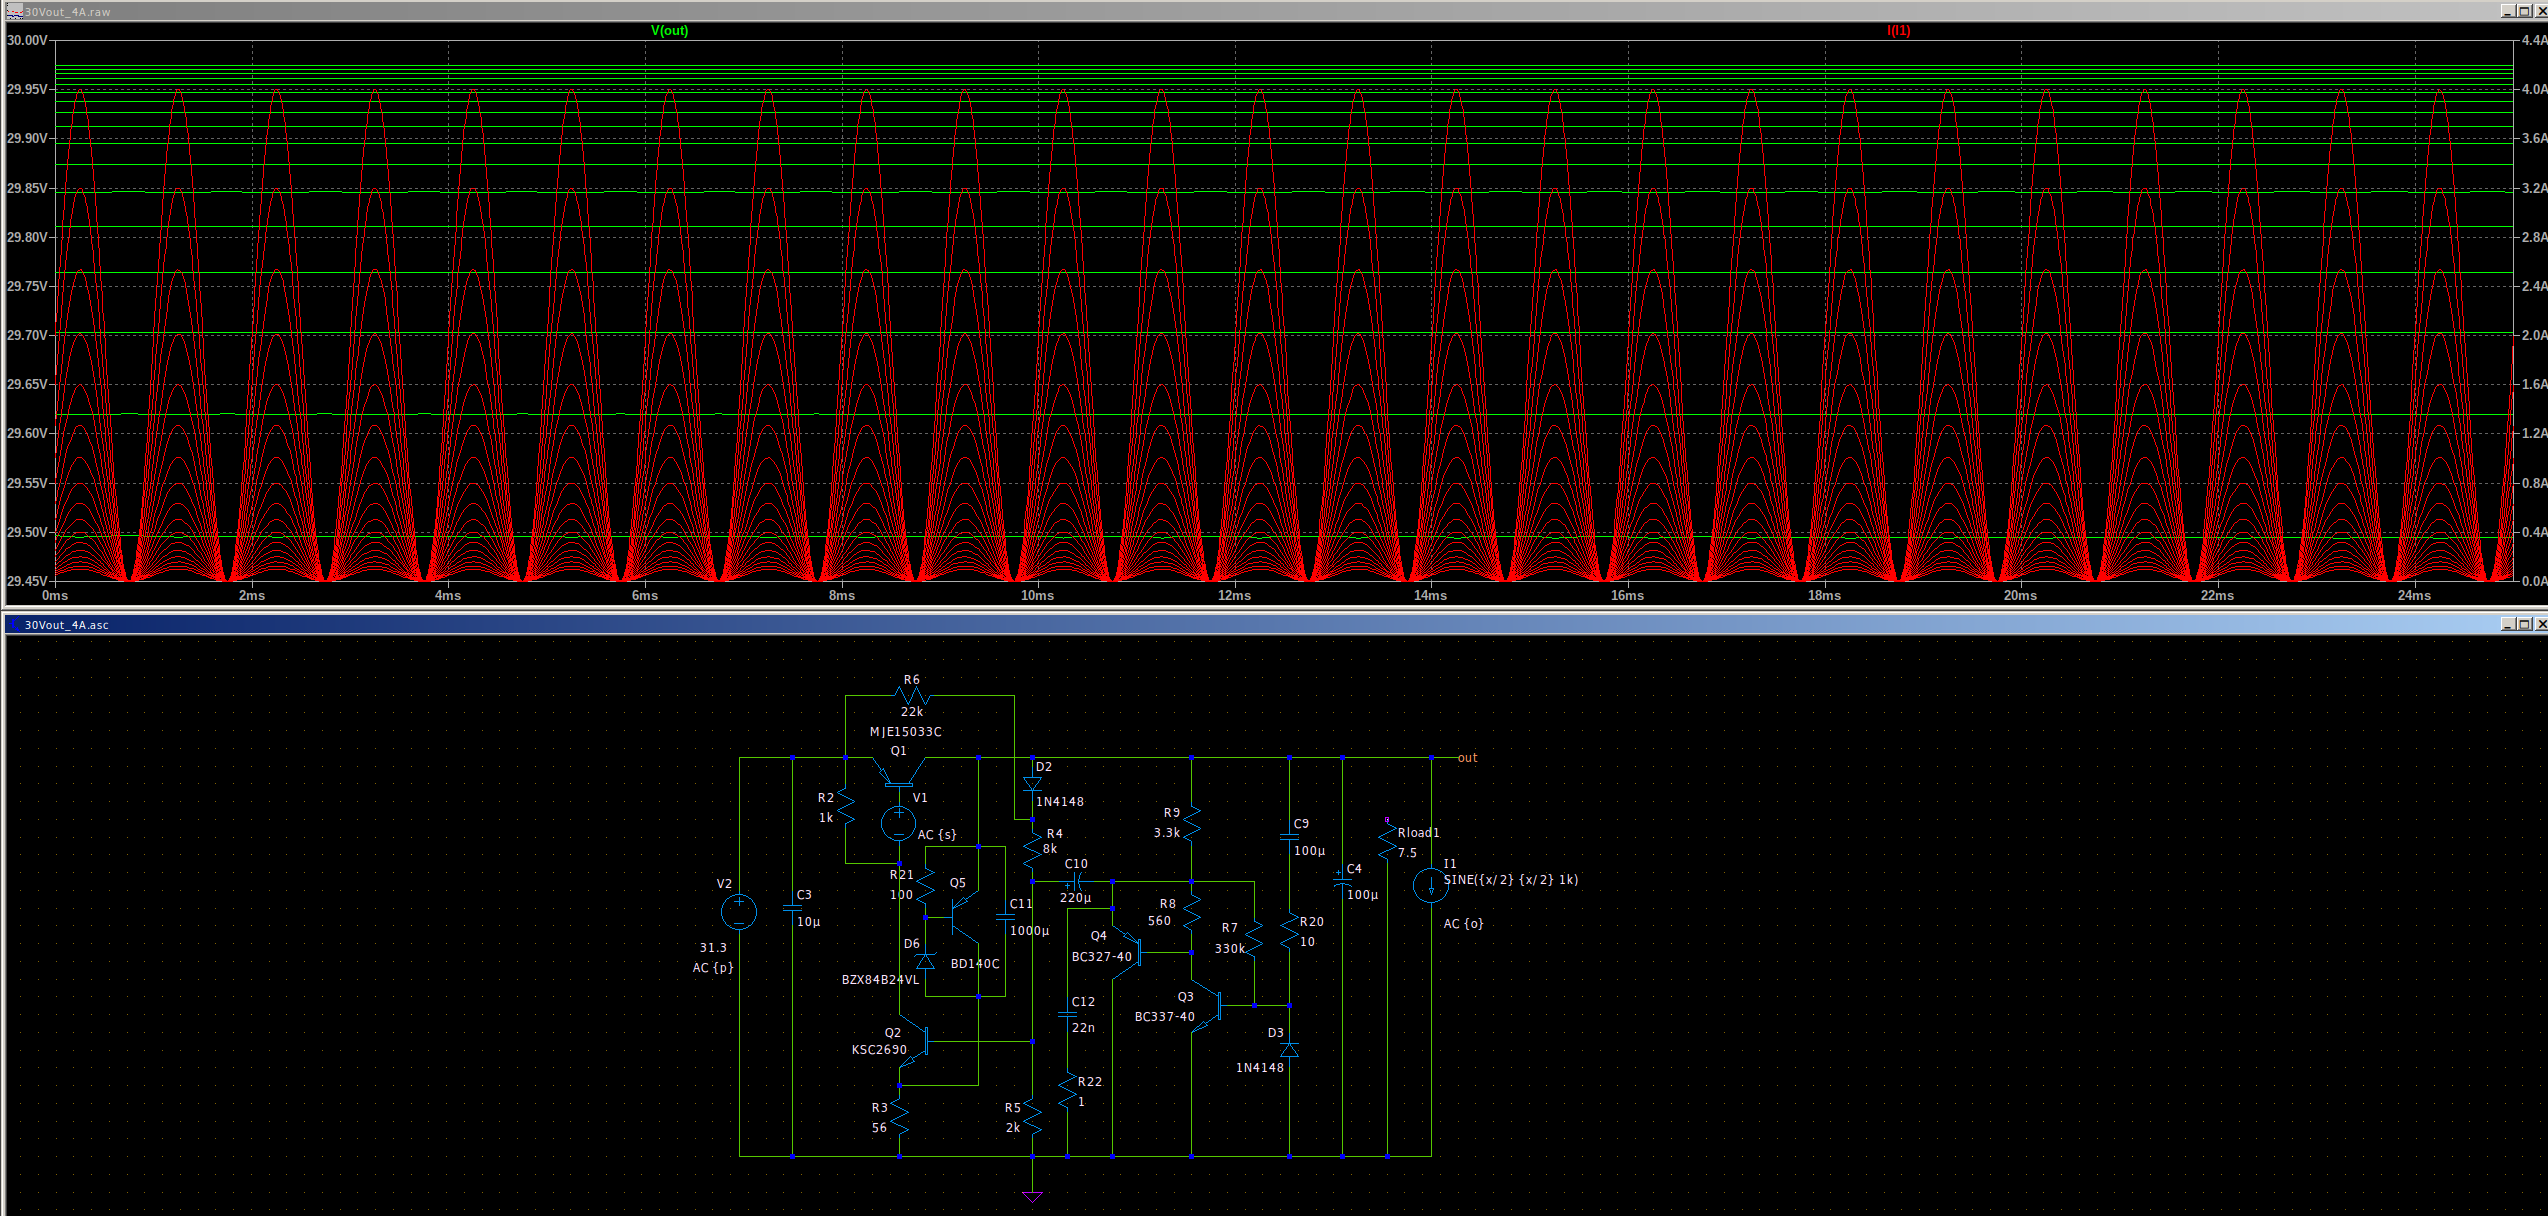Click the 12ms time axis label
This screenshot has height=1216, width=2548.
click(x=1234, y=596)
